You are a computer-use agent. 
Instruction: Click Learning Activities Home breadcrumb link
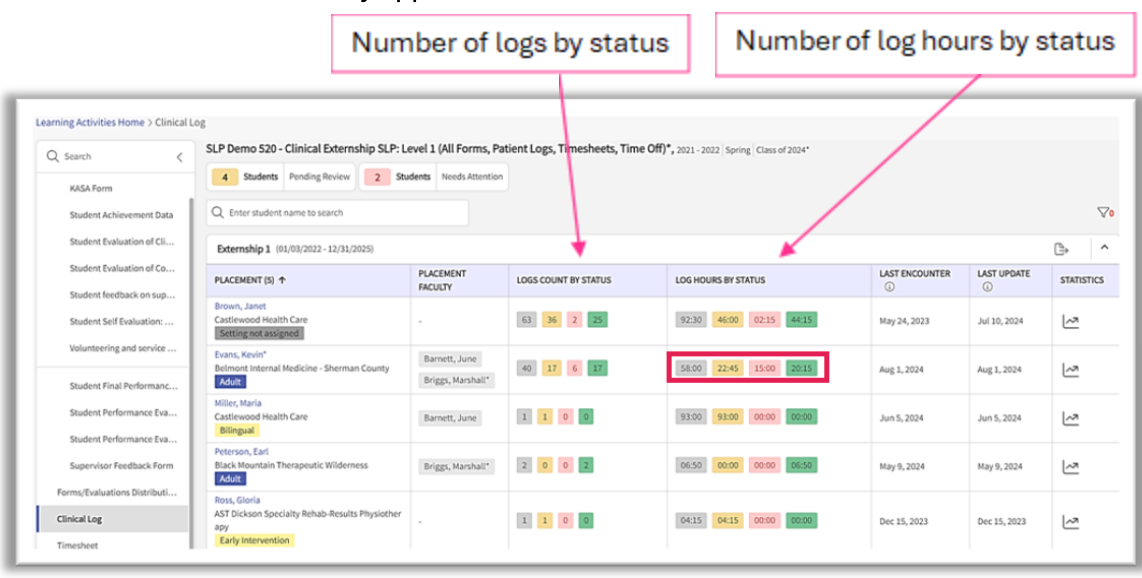pyautogui.click(x=90, y=122)
